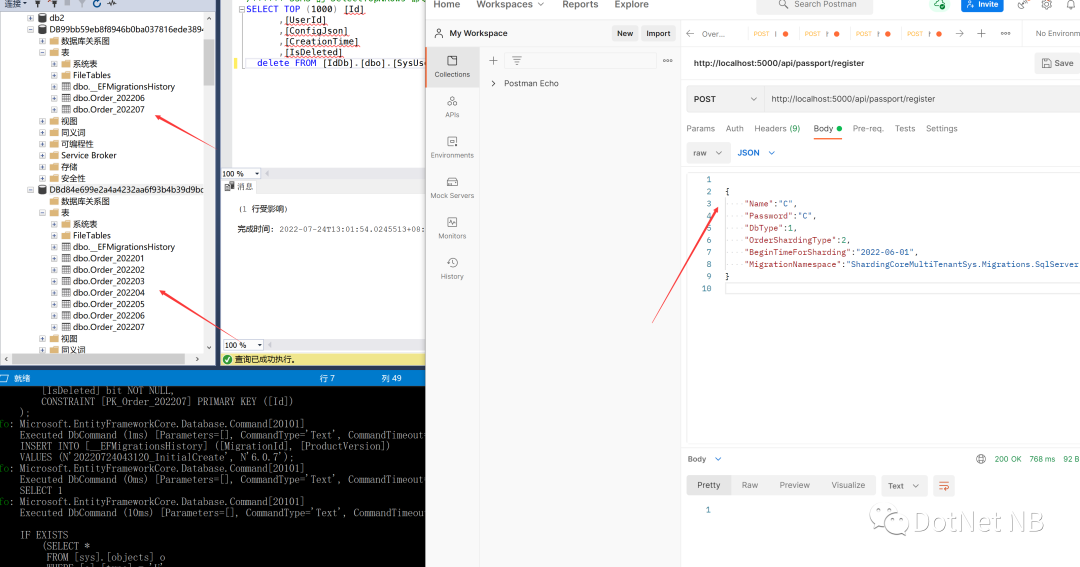Viewport: 1080px width, 567px height.
Task: Click the create new collection plus icon
Action: pyautogui.click(x=493, y=61)
